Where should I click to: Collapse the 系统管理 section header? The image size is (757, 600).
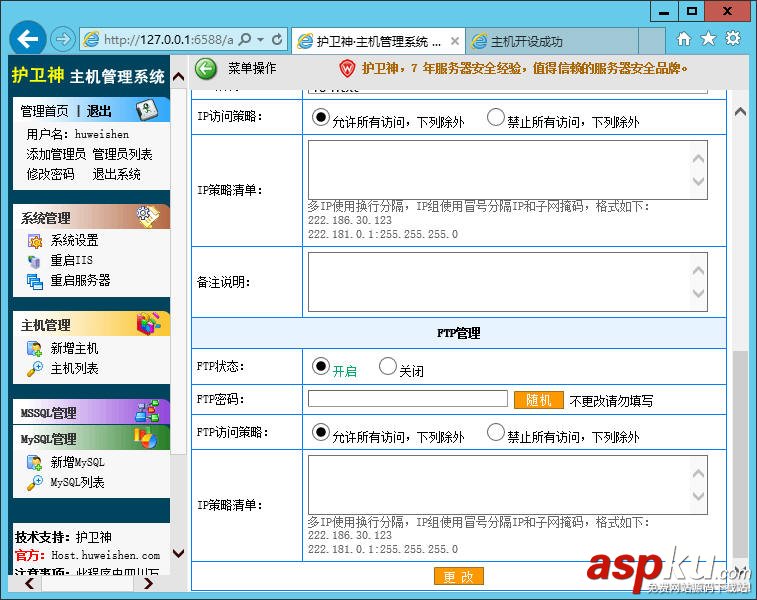pos(92,217)
